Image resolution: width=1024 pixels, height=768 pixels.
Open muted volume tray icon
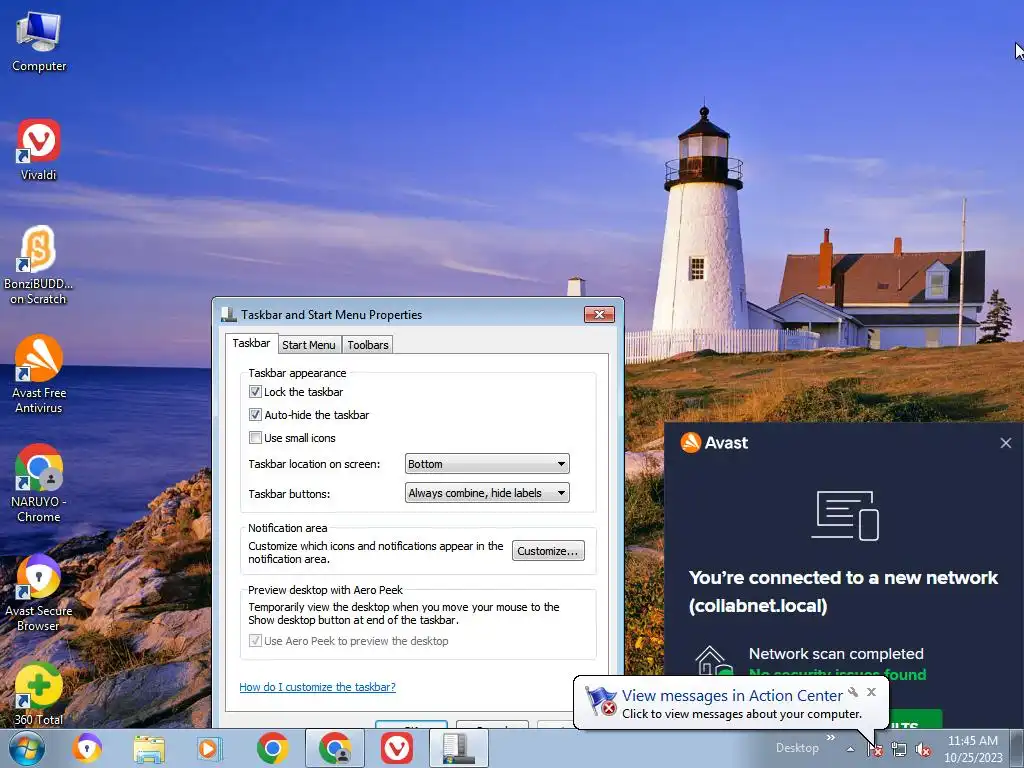click(x=923, y=750)
